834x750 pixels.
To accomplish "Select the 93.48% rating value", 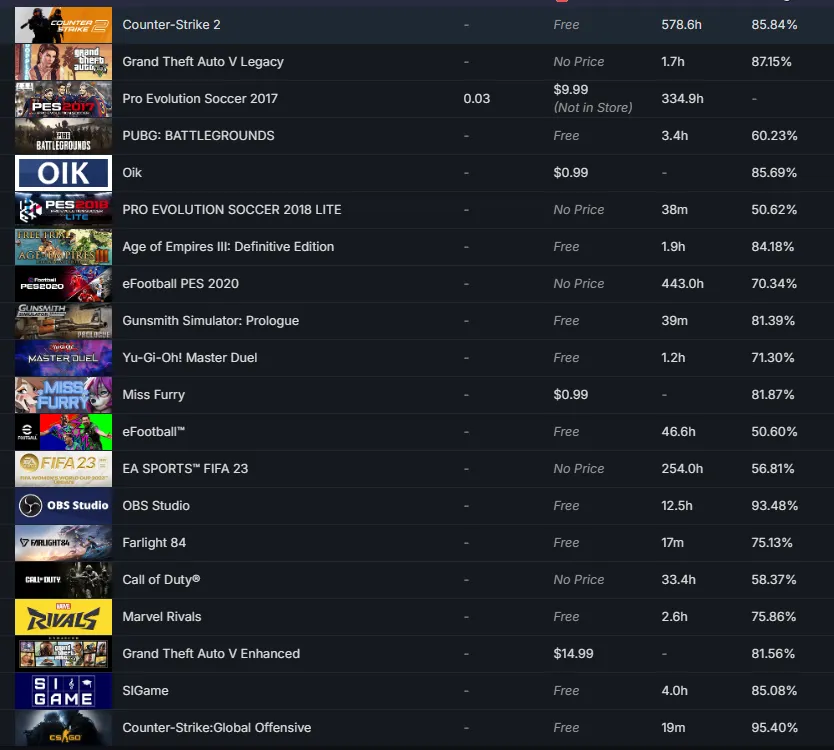I will [x=774, y=505].
